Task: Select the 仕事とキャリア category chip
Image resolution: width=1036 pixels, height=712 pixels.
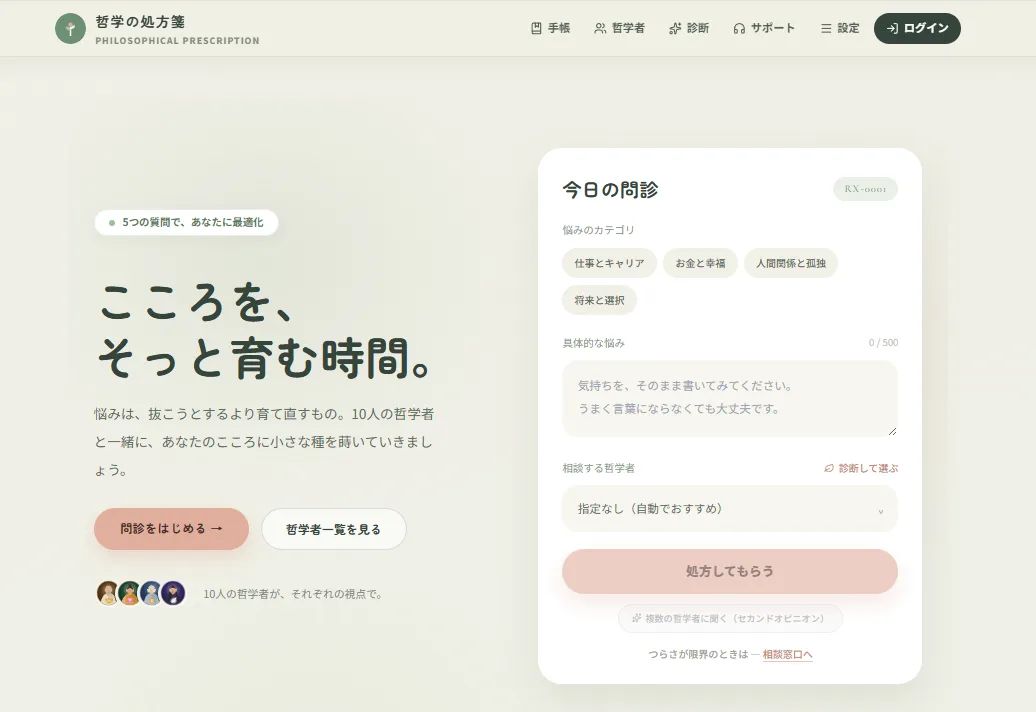Action: pos(609,263)
